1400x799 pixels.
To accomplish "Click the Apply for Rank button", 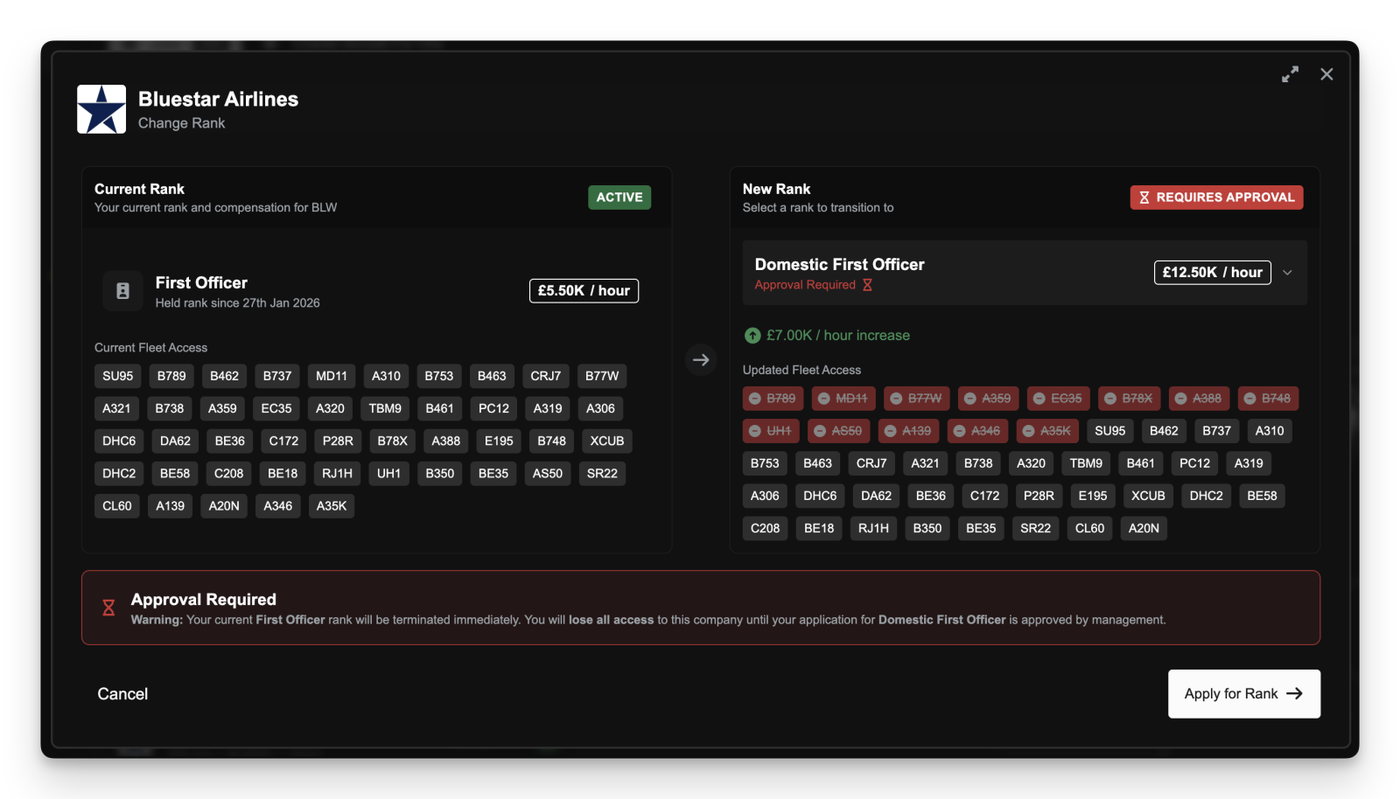I will click(x=1243, y=694).
